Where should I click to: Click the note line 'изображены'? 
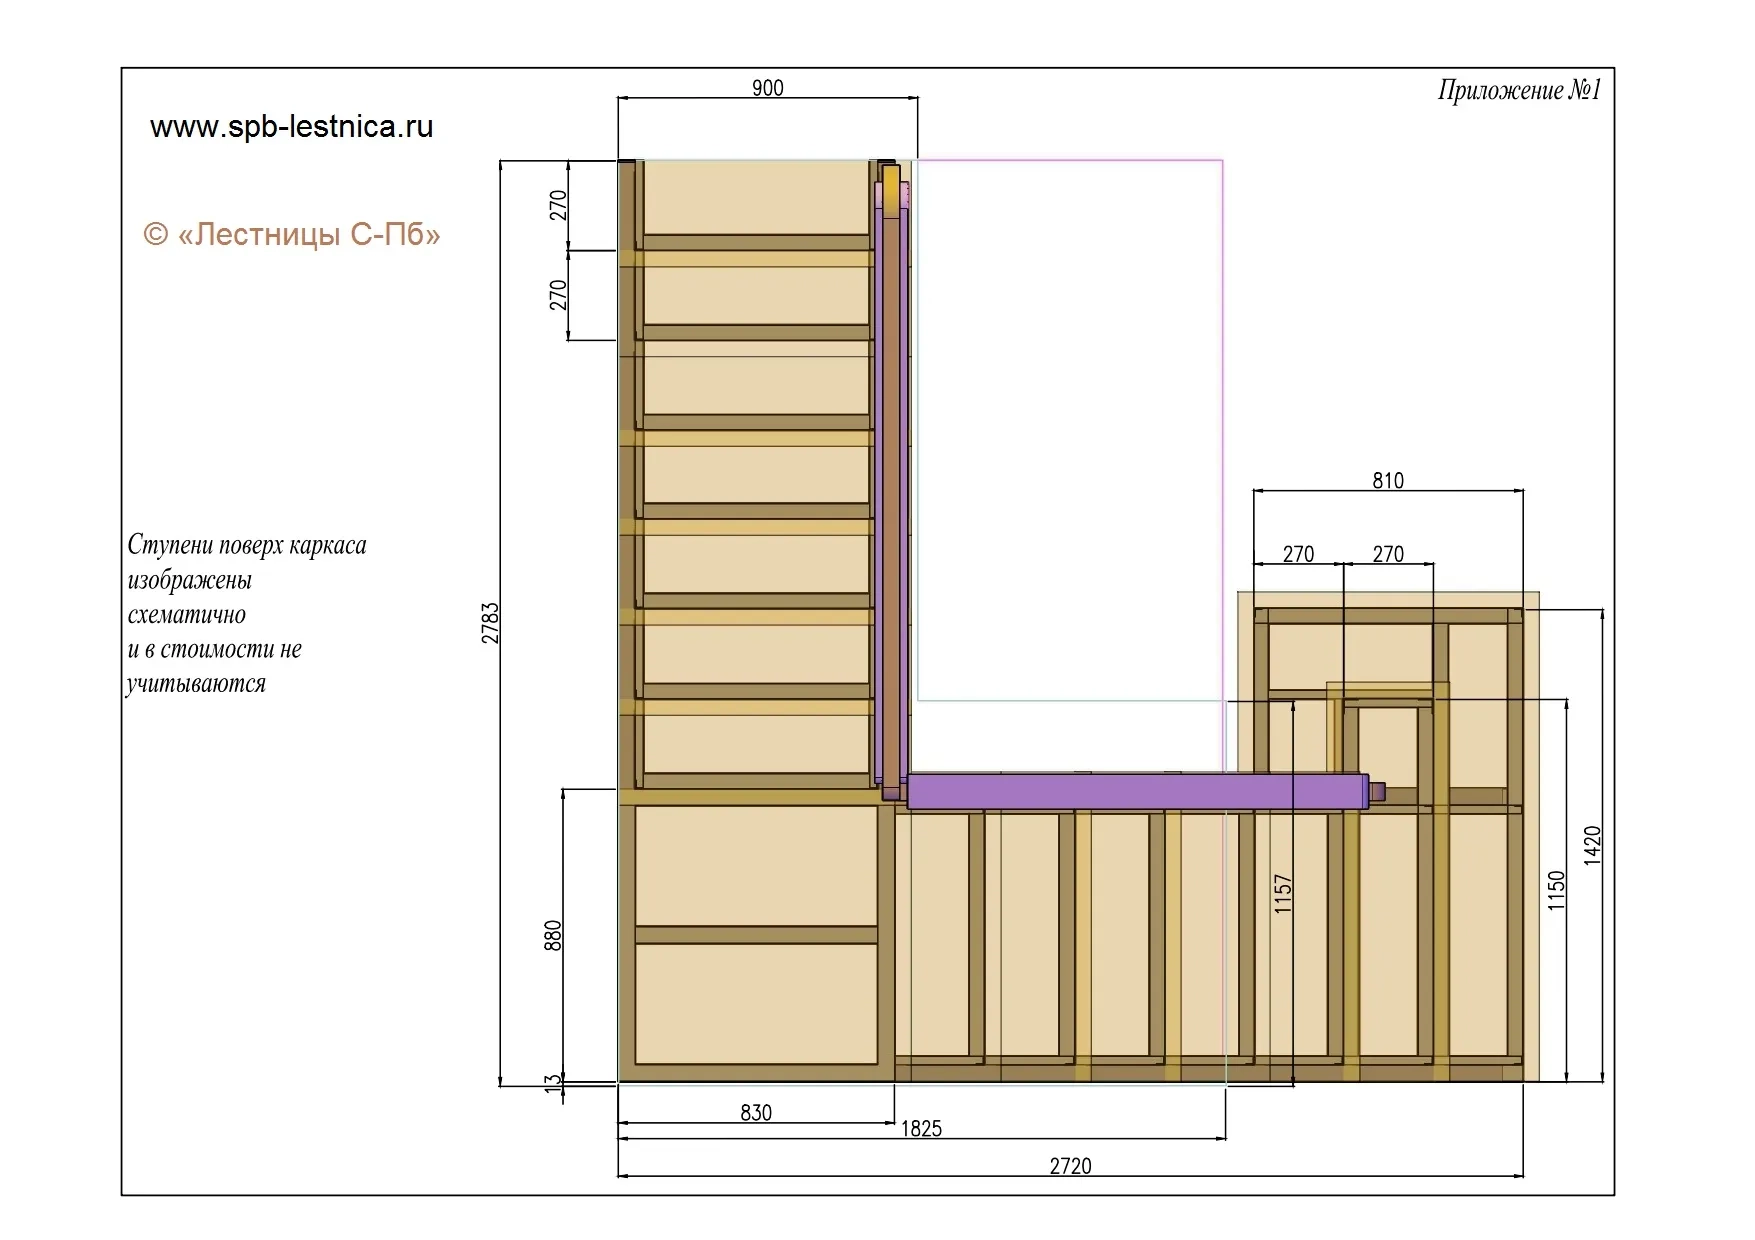[x=189, y=580]
